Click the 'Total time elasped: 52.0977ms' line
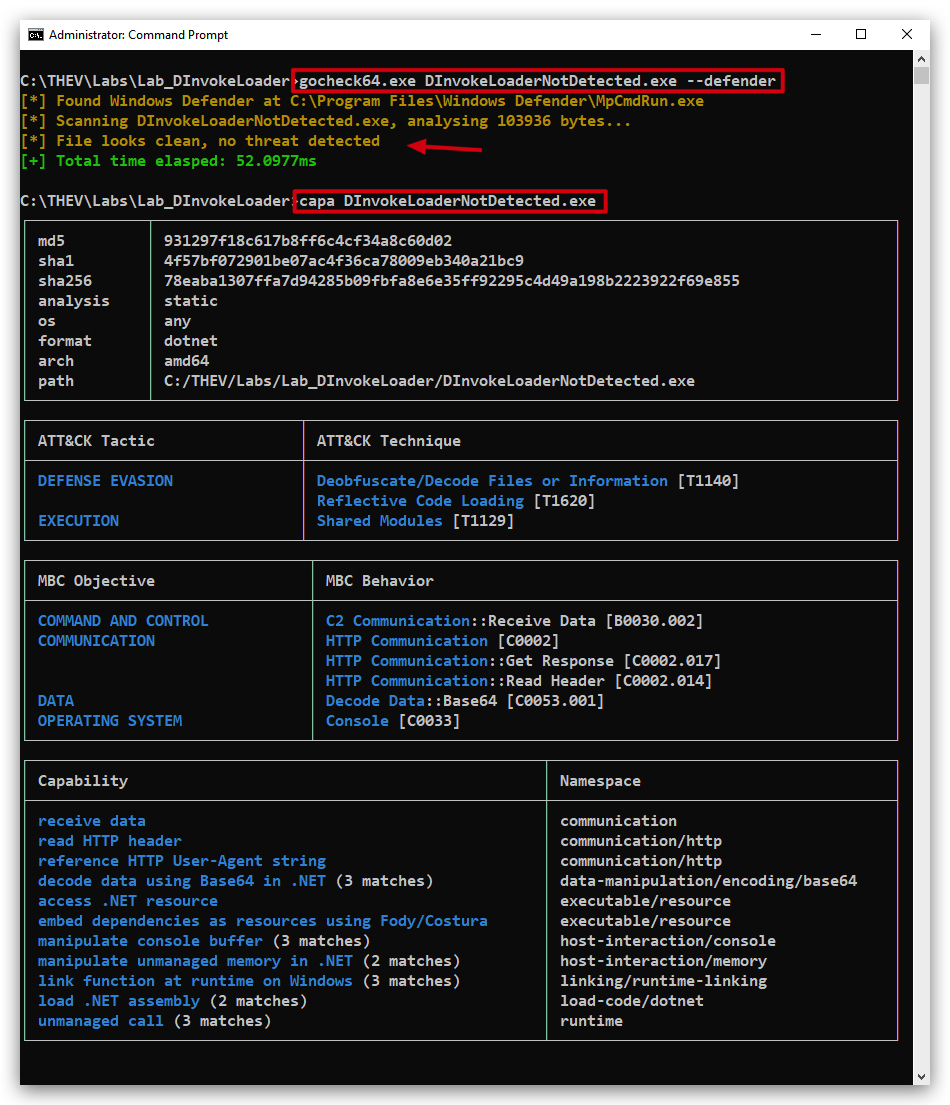 pyautogui.click(x=186, y=161)
